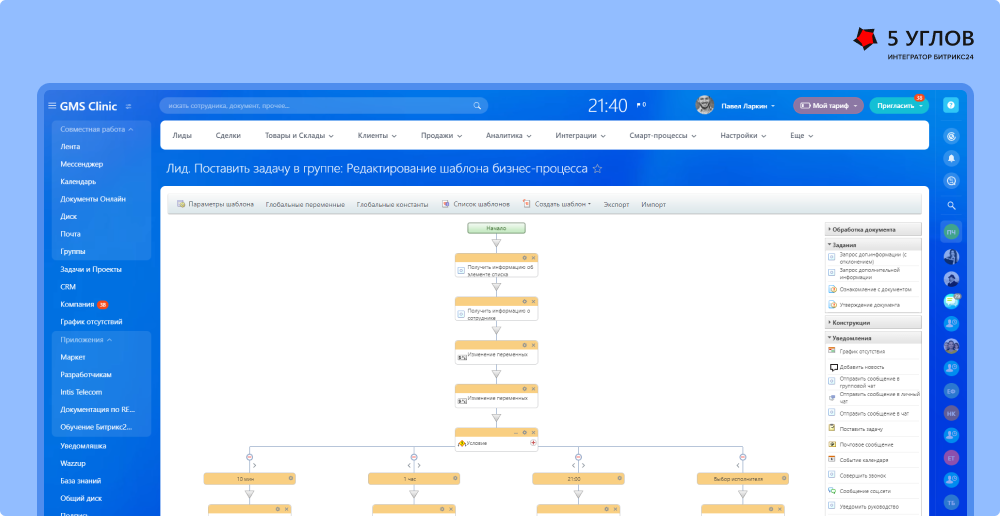
Task: Click the Поставить задачу activity icon
Action: click(832, 428)
